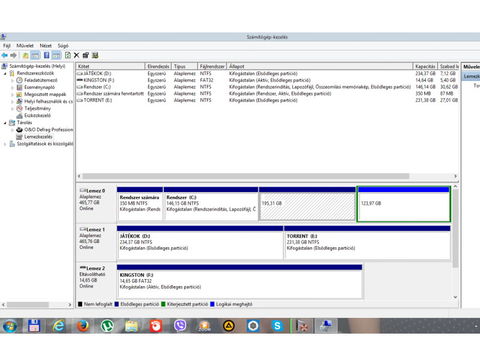The image size is (480, 360).
Task: Expand the Eseménynapló branch arrow
Action: 12,87
